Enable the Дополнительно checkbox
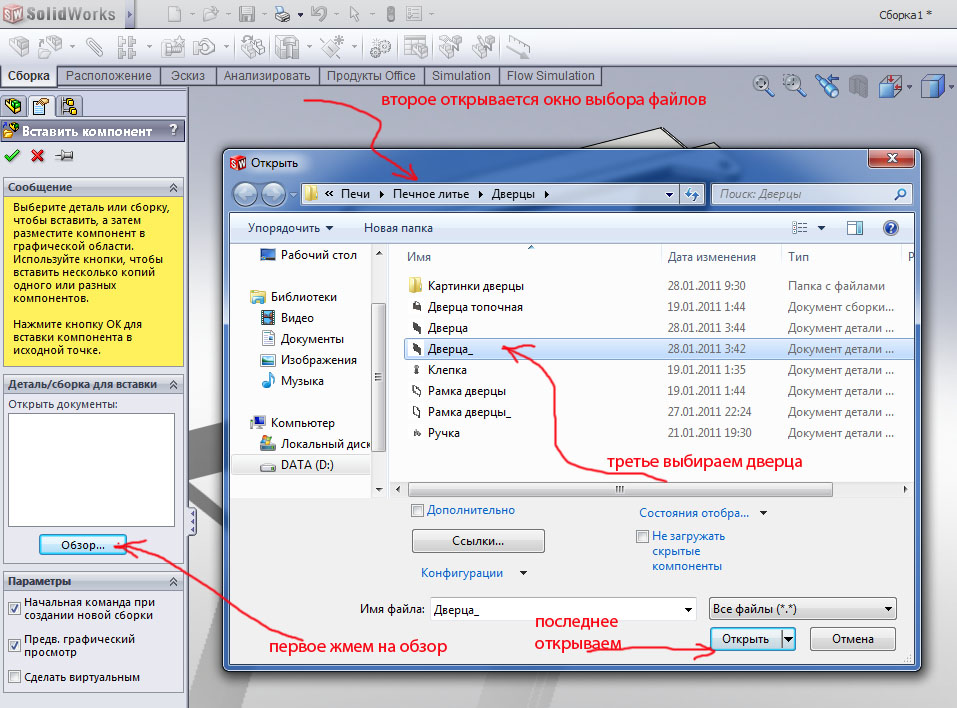 pos(418,510)
